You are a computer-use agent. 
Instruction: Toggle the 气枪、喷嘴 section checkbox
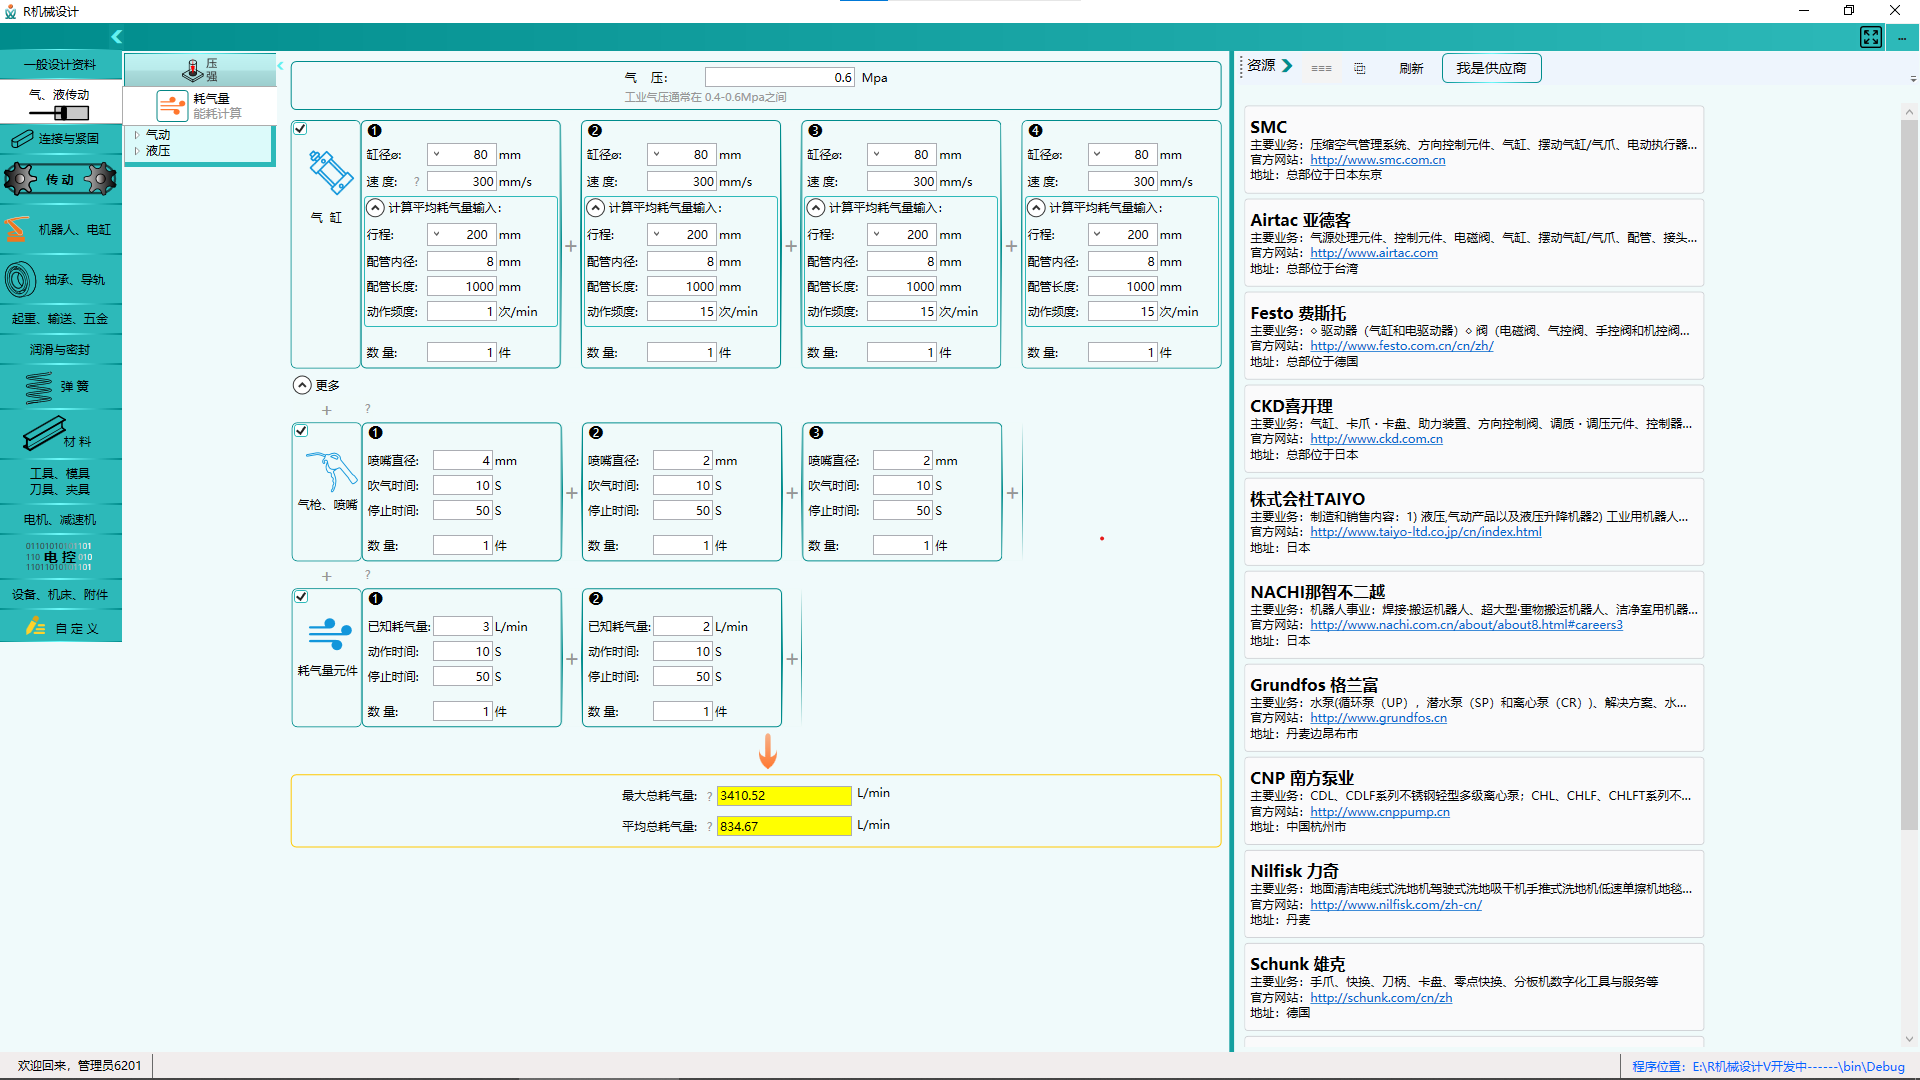(x=301, y=431)
